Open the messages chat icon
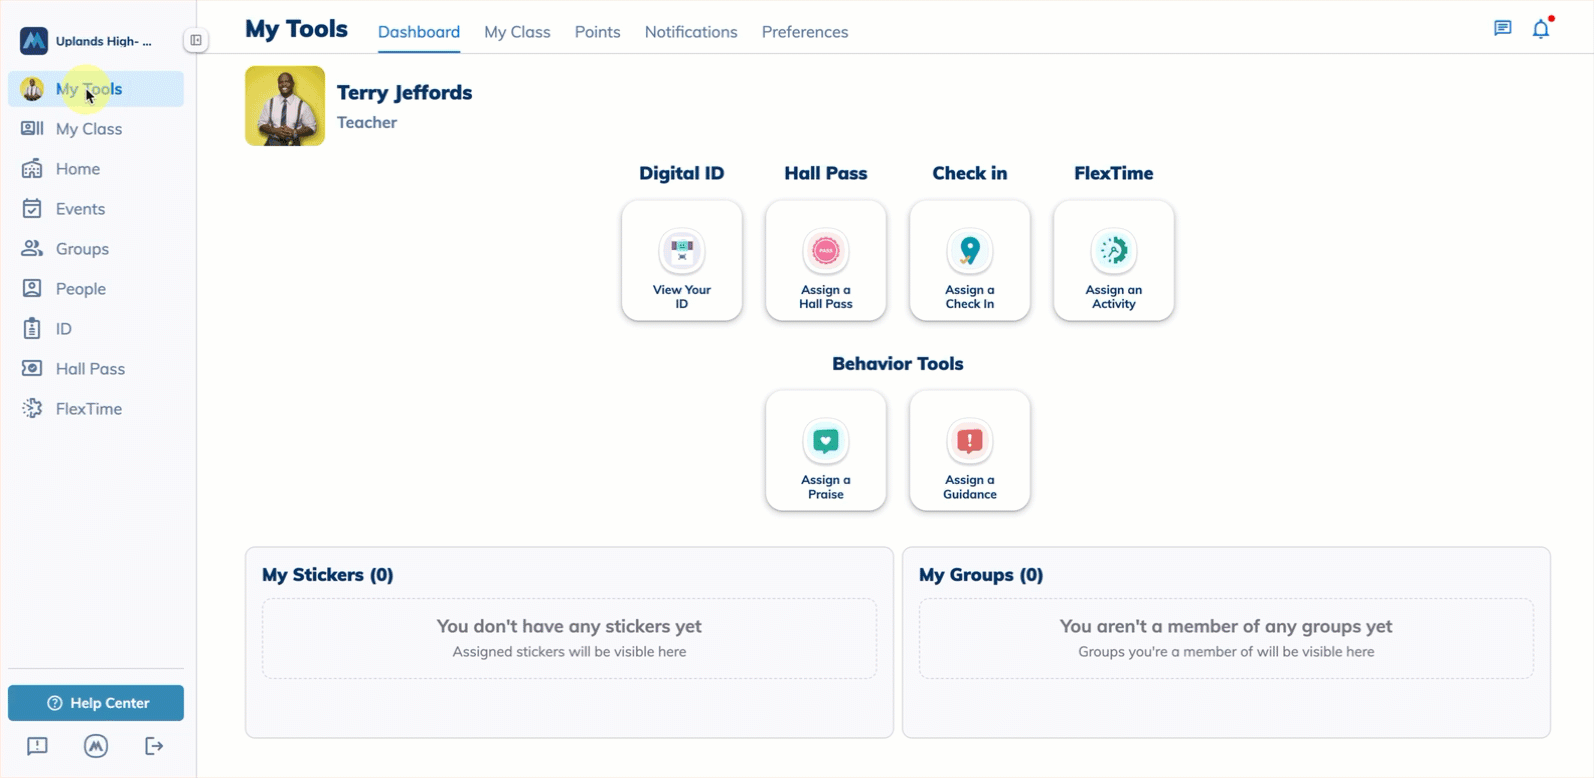1594x778 pixels. pyautogui.click(x=1502, y=28)
